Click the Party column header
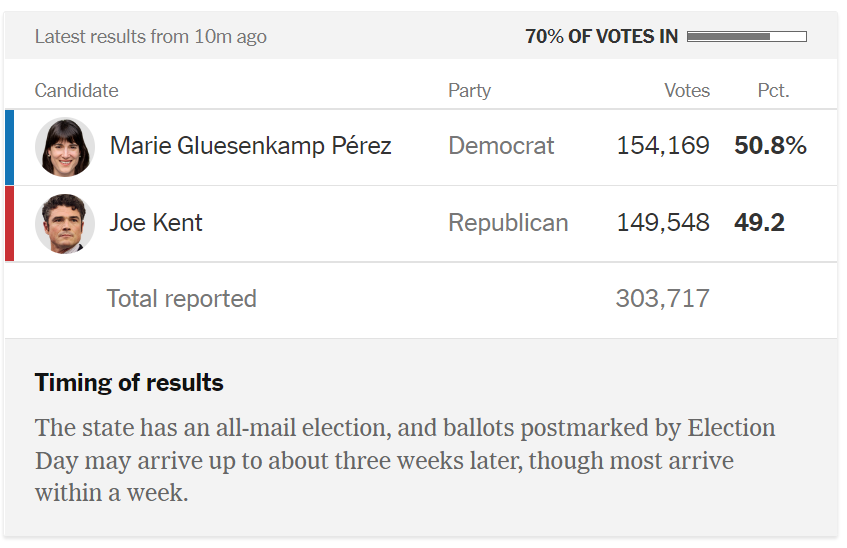Screen dimensions: 847x548 [x=469, y=90]
